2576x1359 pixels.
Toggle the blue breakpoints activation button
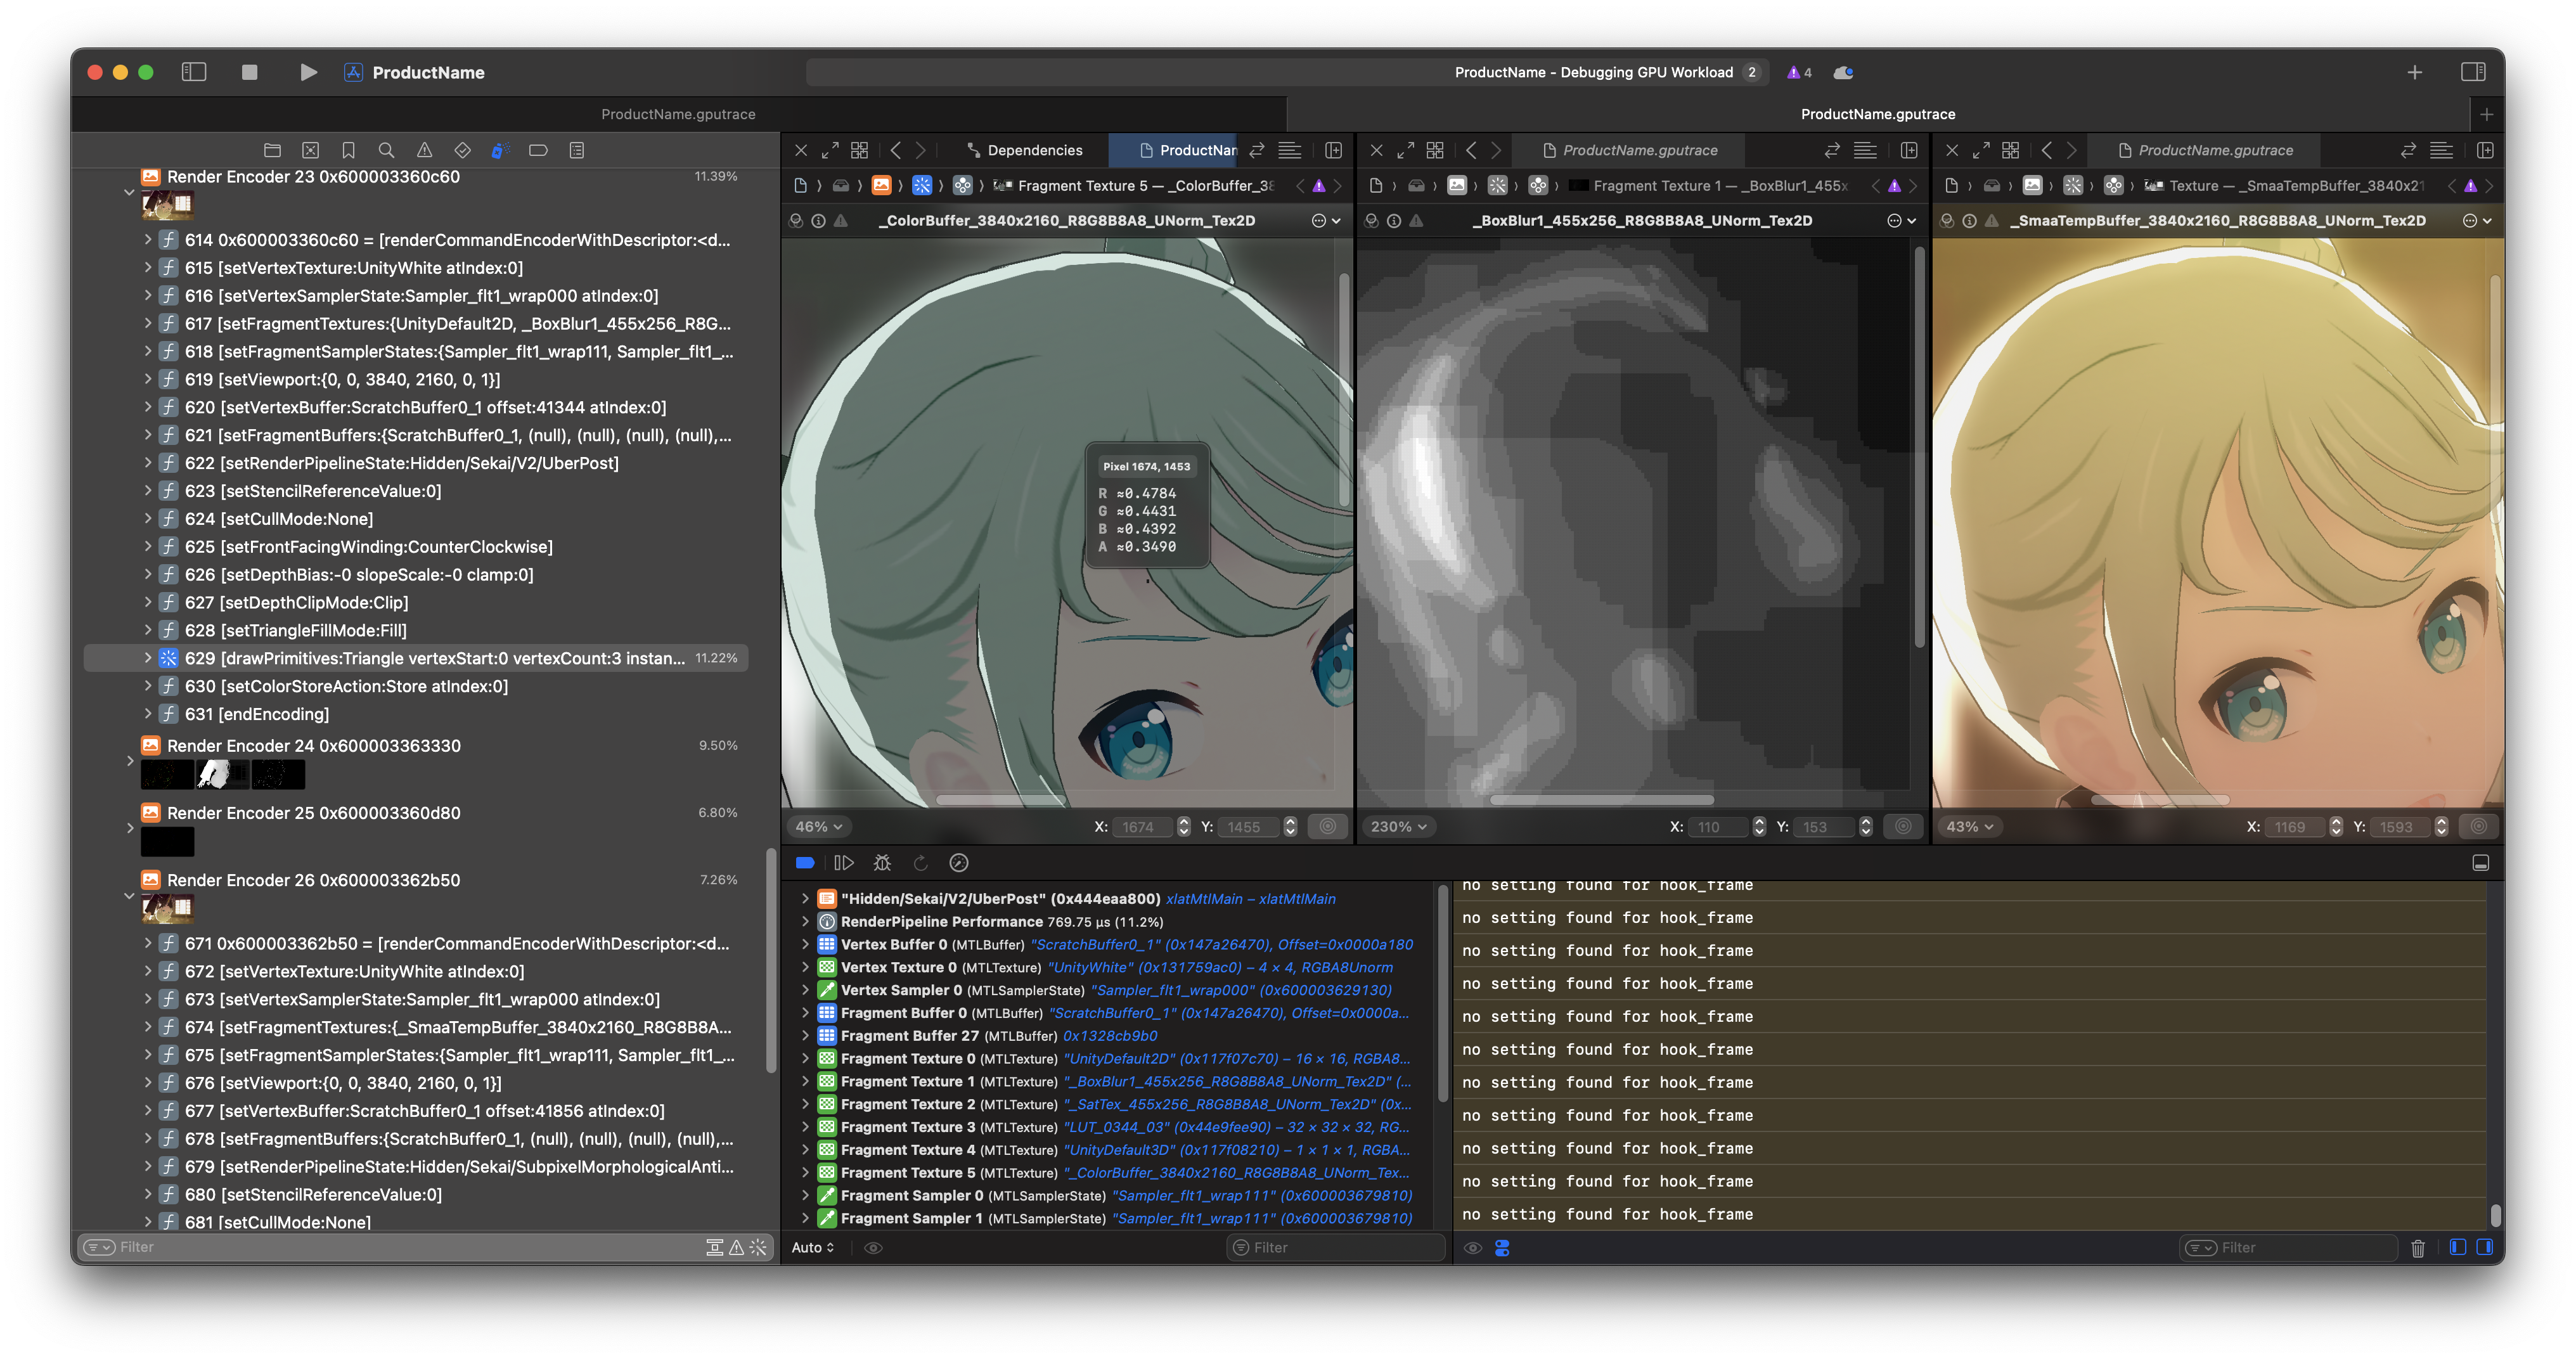805,863
